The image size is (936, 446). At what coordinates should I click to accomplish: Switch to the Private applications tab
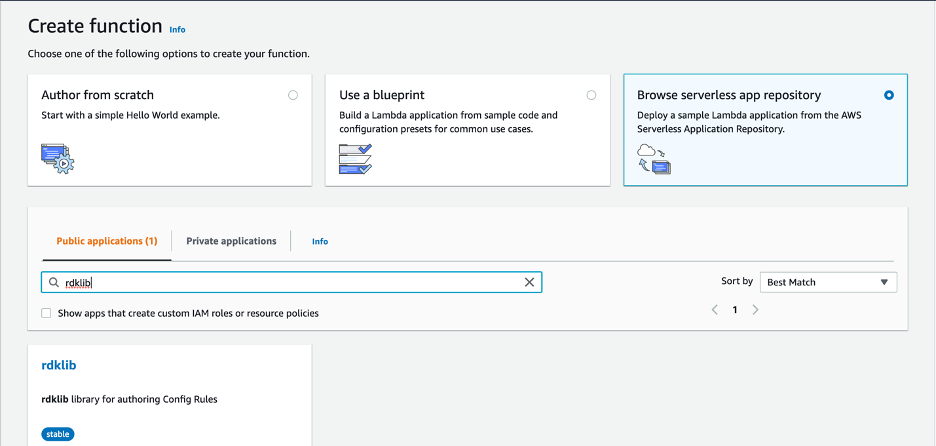(231, 241)
